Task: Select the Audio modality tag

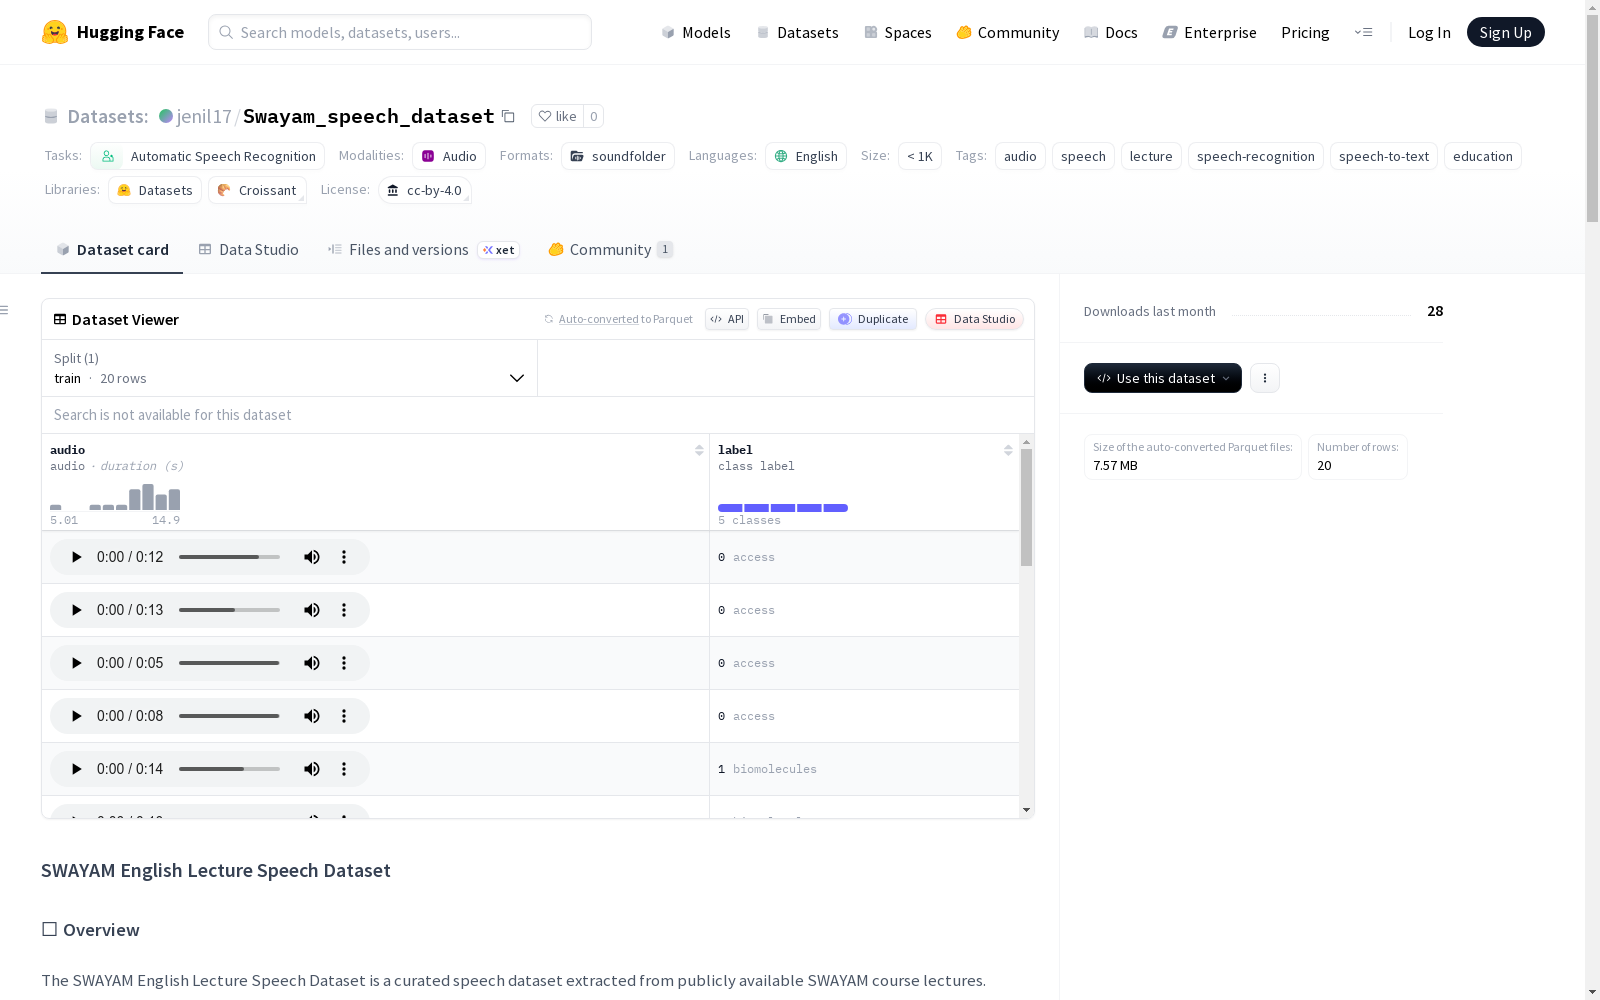Action: 449,156
